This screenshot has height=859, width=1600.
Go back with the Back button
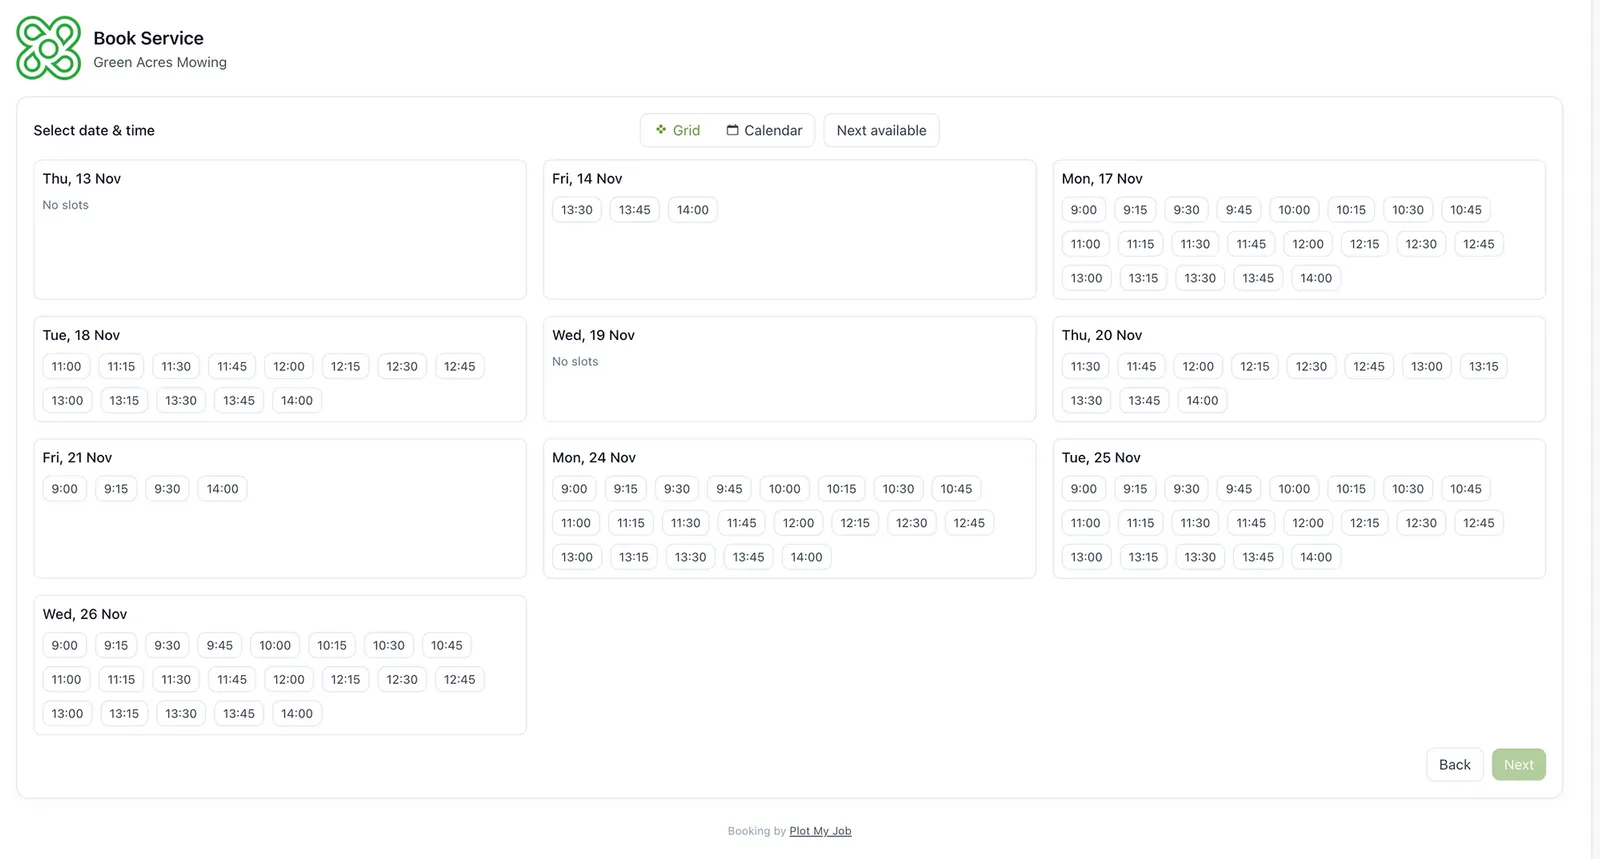click(1454, 765)
